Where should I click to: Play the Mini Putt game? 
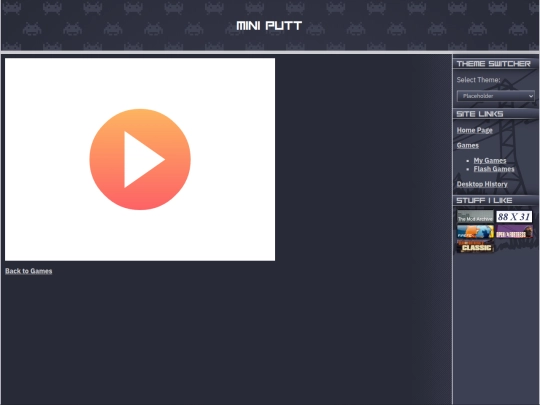[140, 159]
